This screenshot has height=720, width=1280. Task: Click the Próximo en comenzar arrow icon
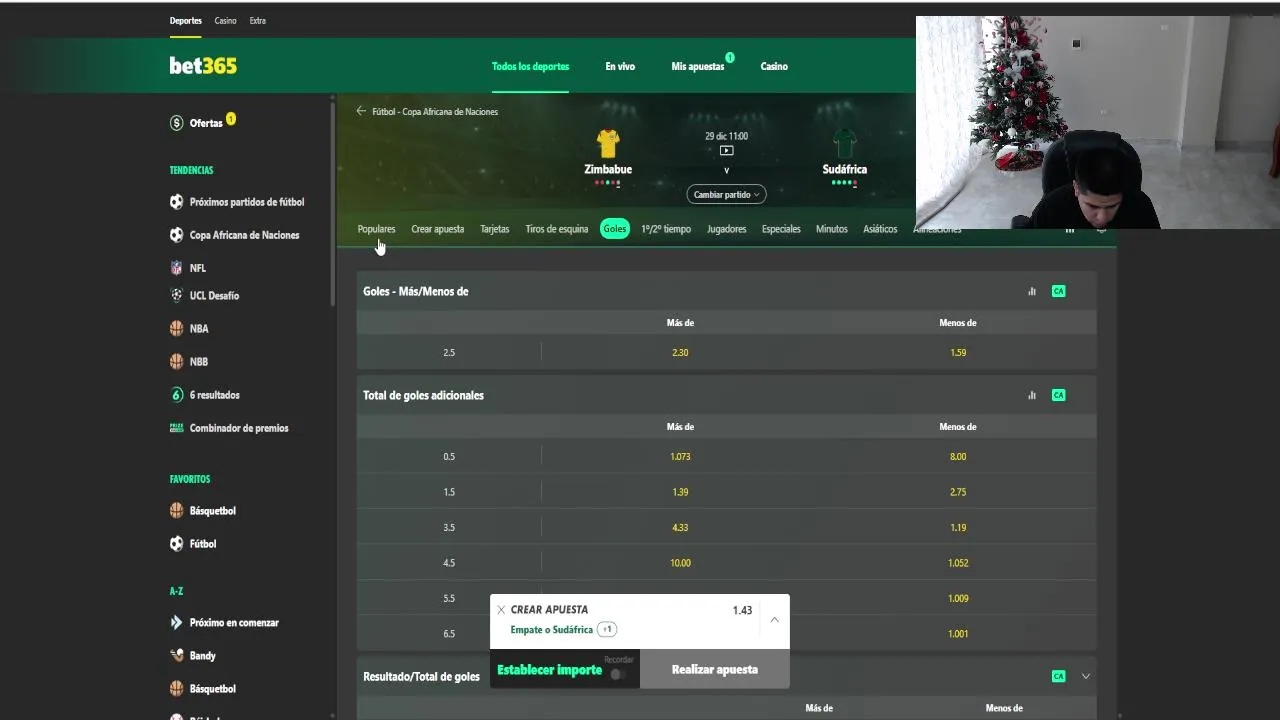[x=177, y=622]
